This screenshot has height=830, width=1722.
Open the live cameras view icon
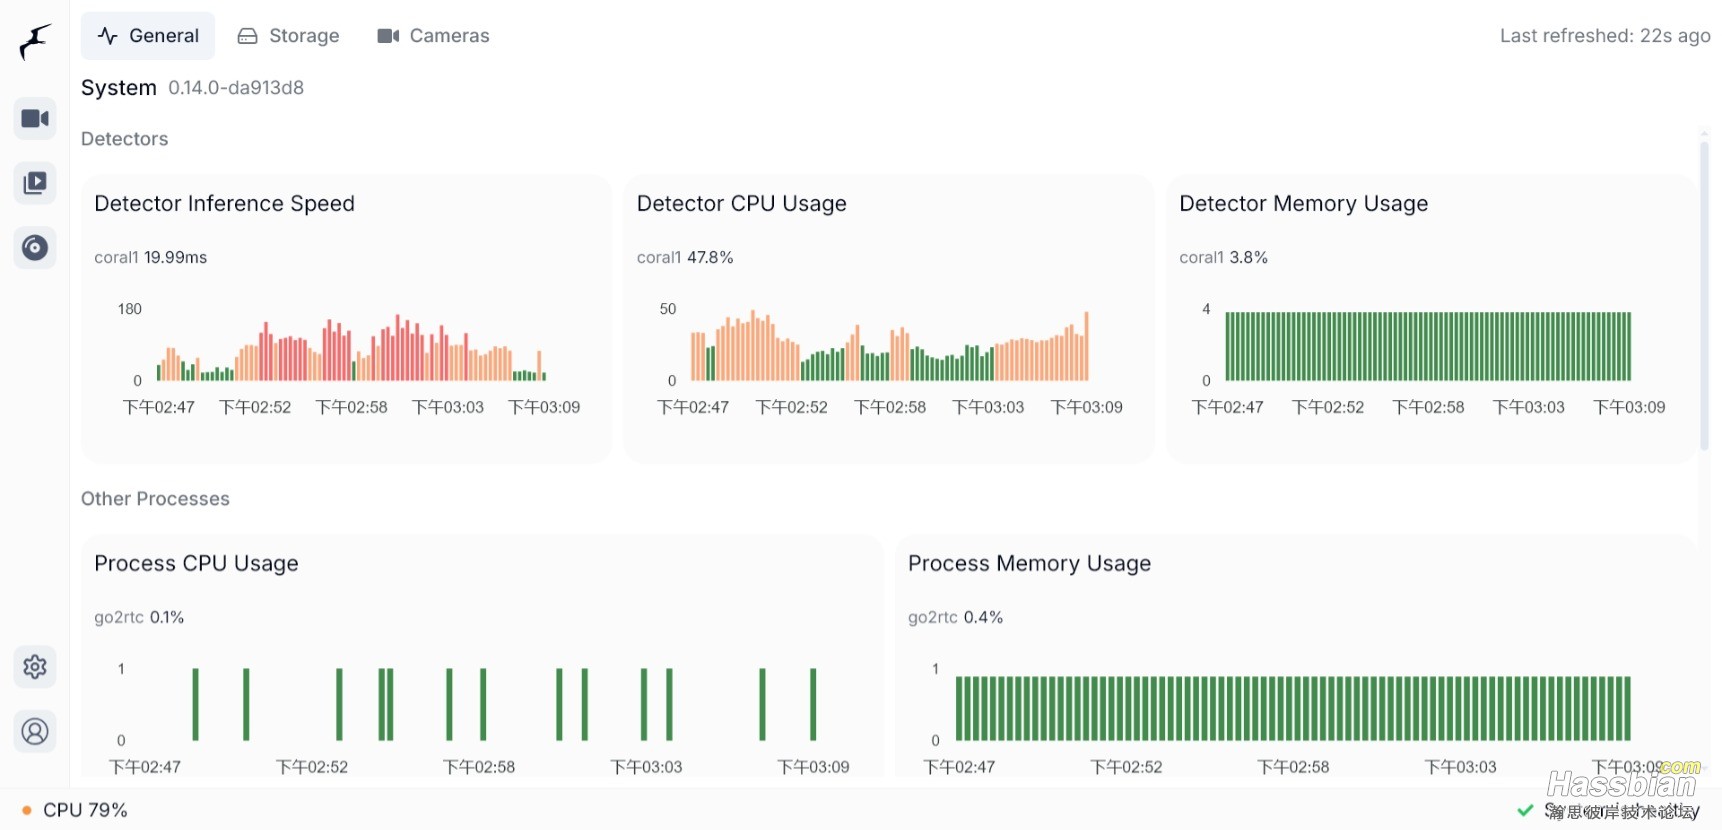point(35,119)
